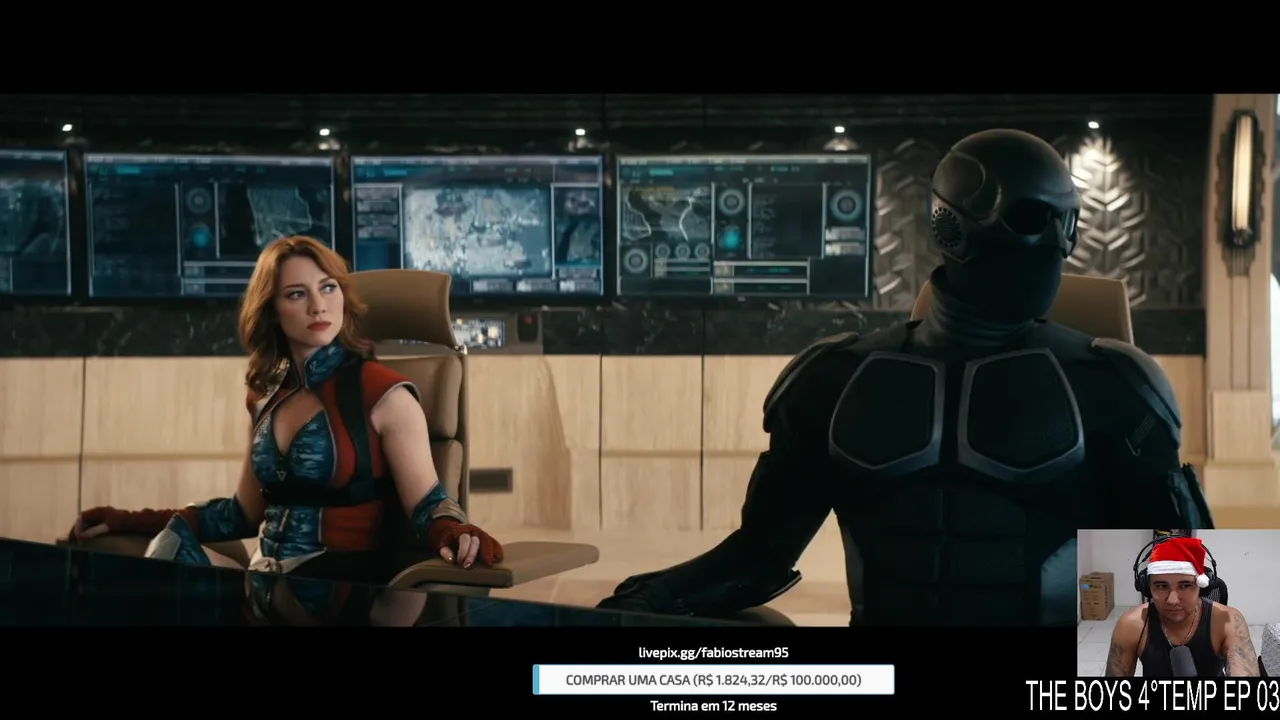Click the livepix.gg/fabiostream95 link text

(x=713, y=653)
